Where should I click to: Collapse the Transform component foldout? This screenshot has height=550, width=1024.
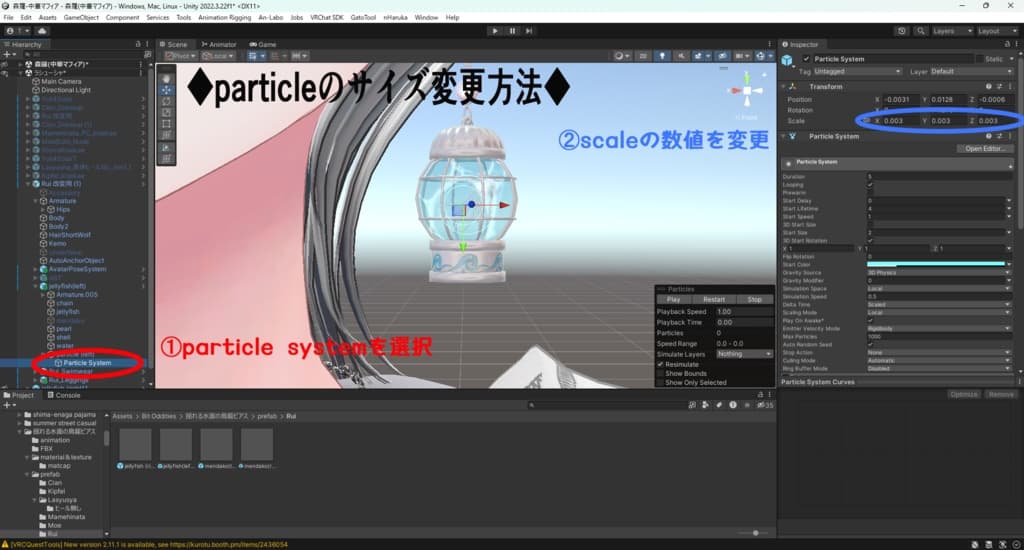coord(784,86)
